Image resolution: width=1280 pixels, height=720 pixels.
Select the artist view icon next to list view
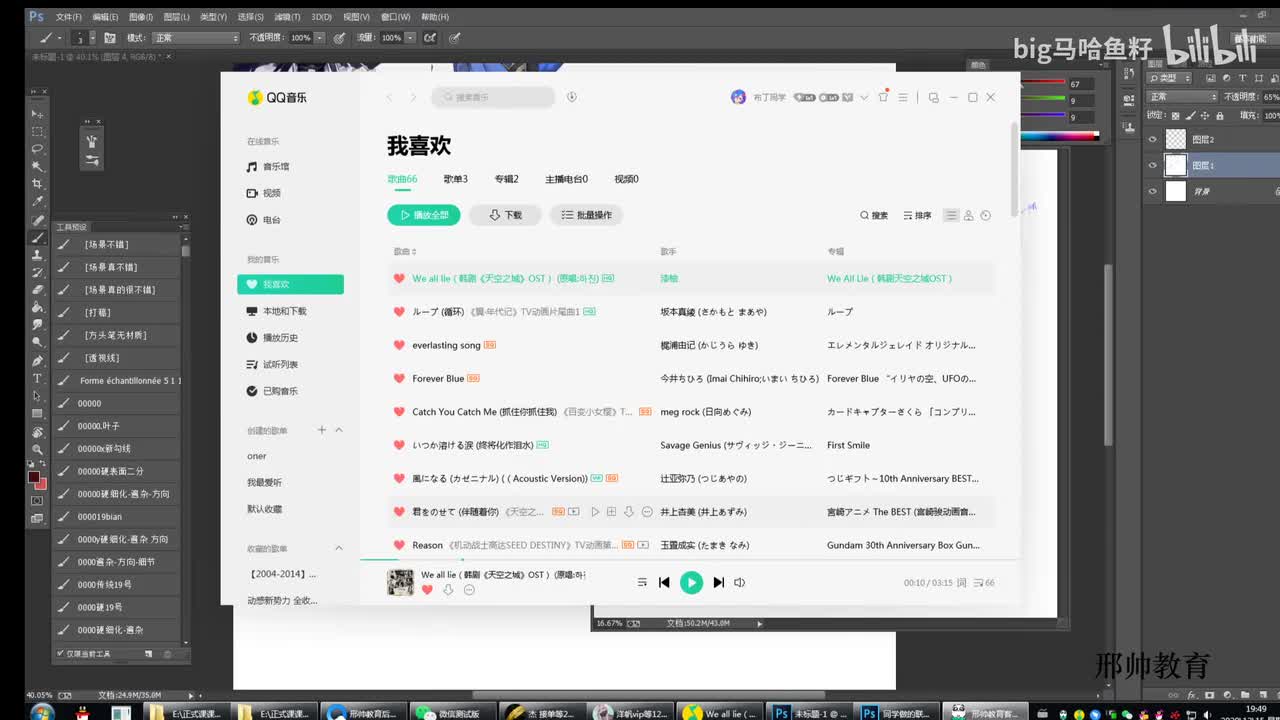point(968,215)
